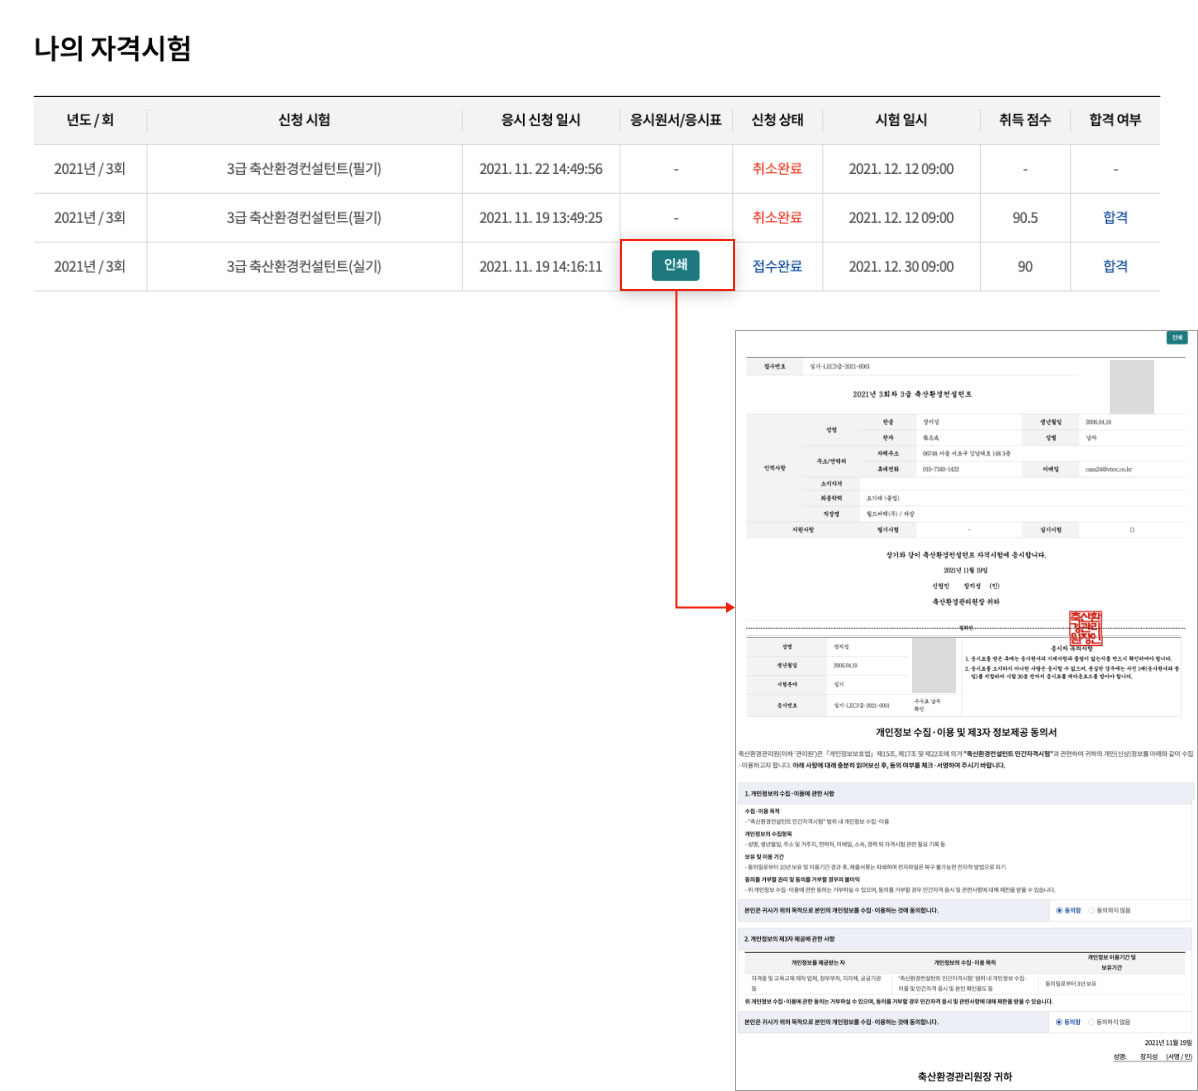Screen dimensions: 1198x1091
Task: Click the red official seal stamp
Action: point(1086,628)
